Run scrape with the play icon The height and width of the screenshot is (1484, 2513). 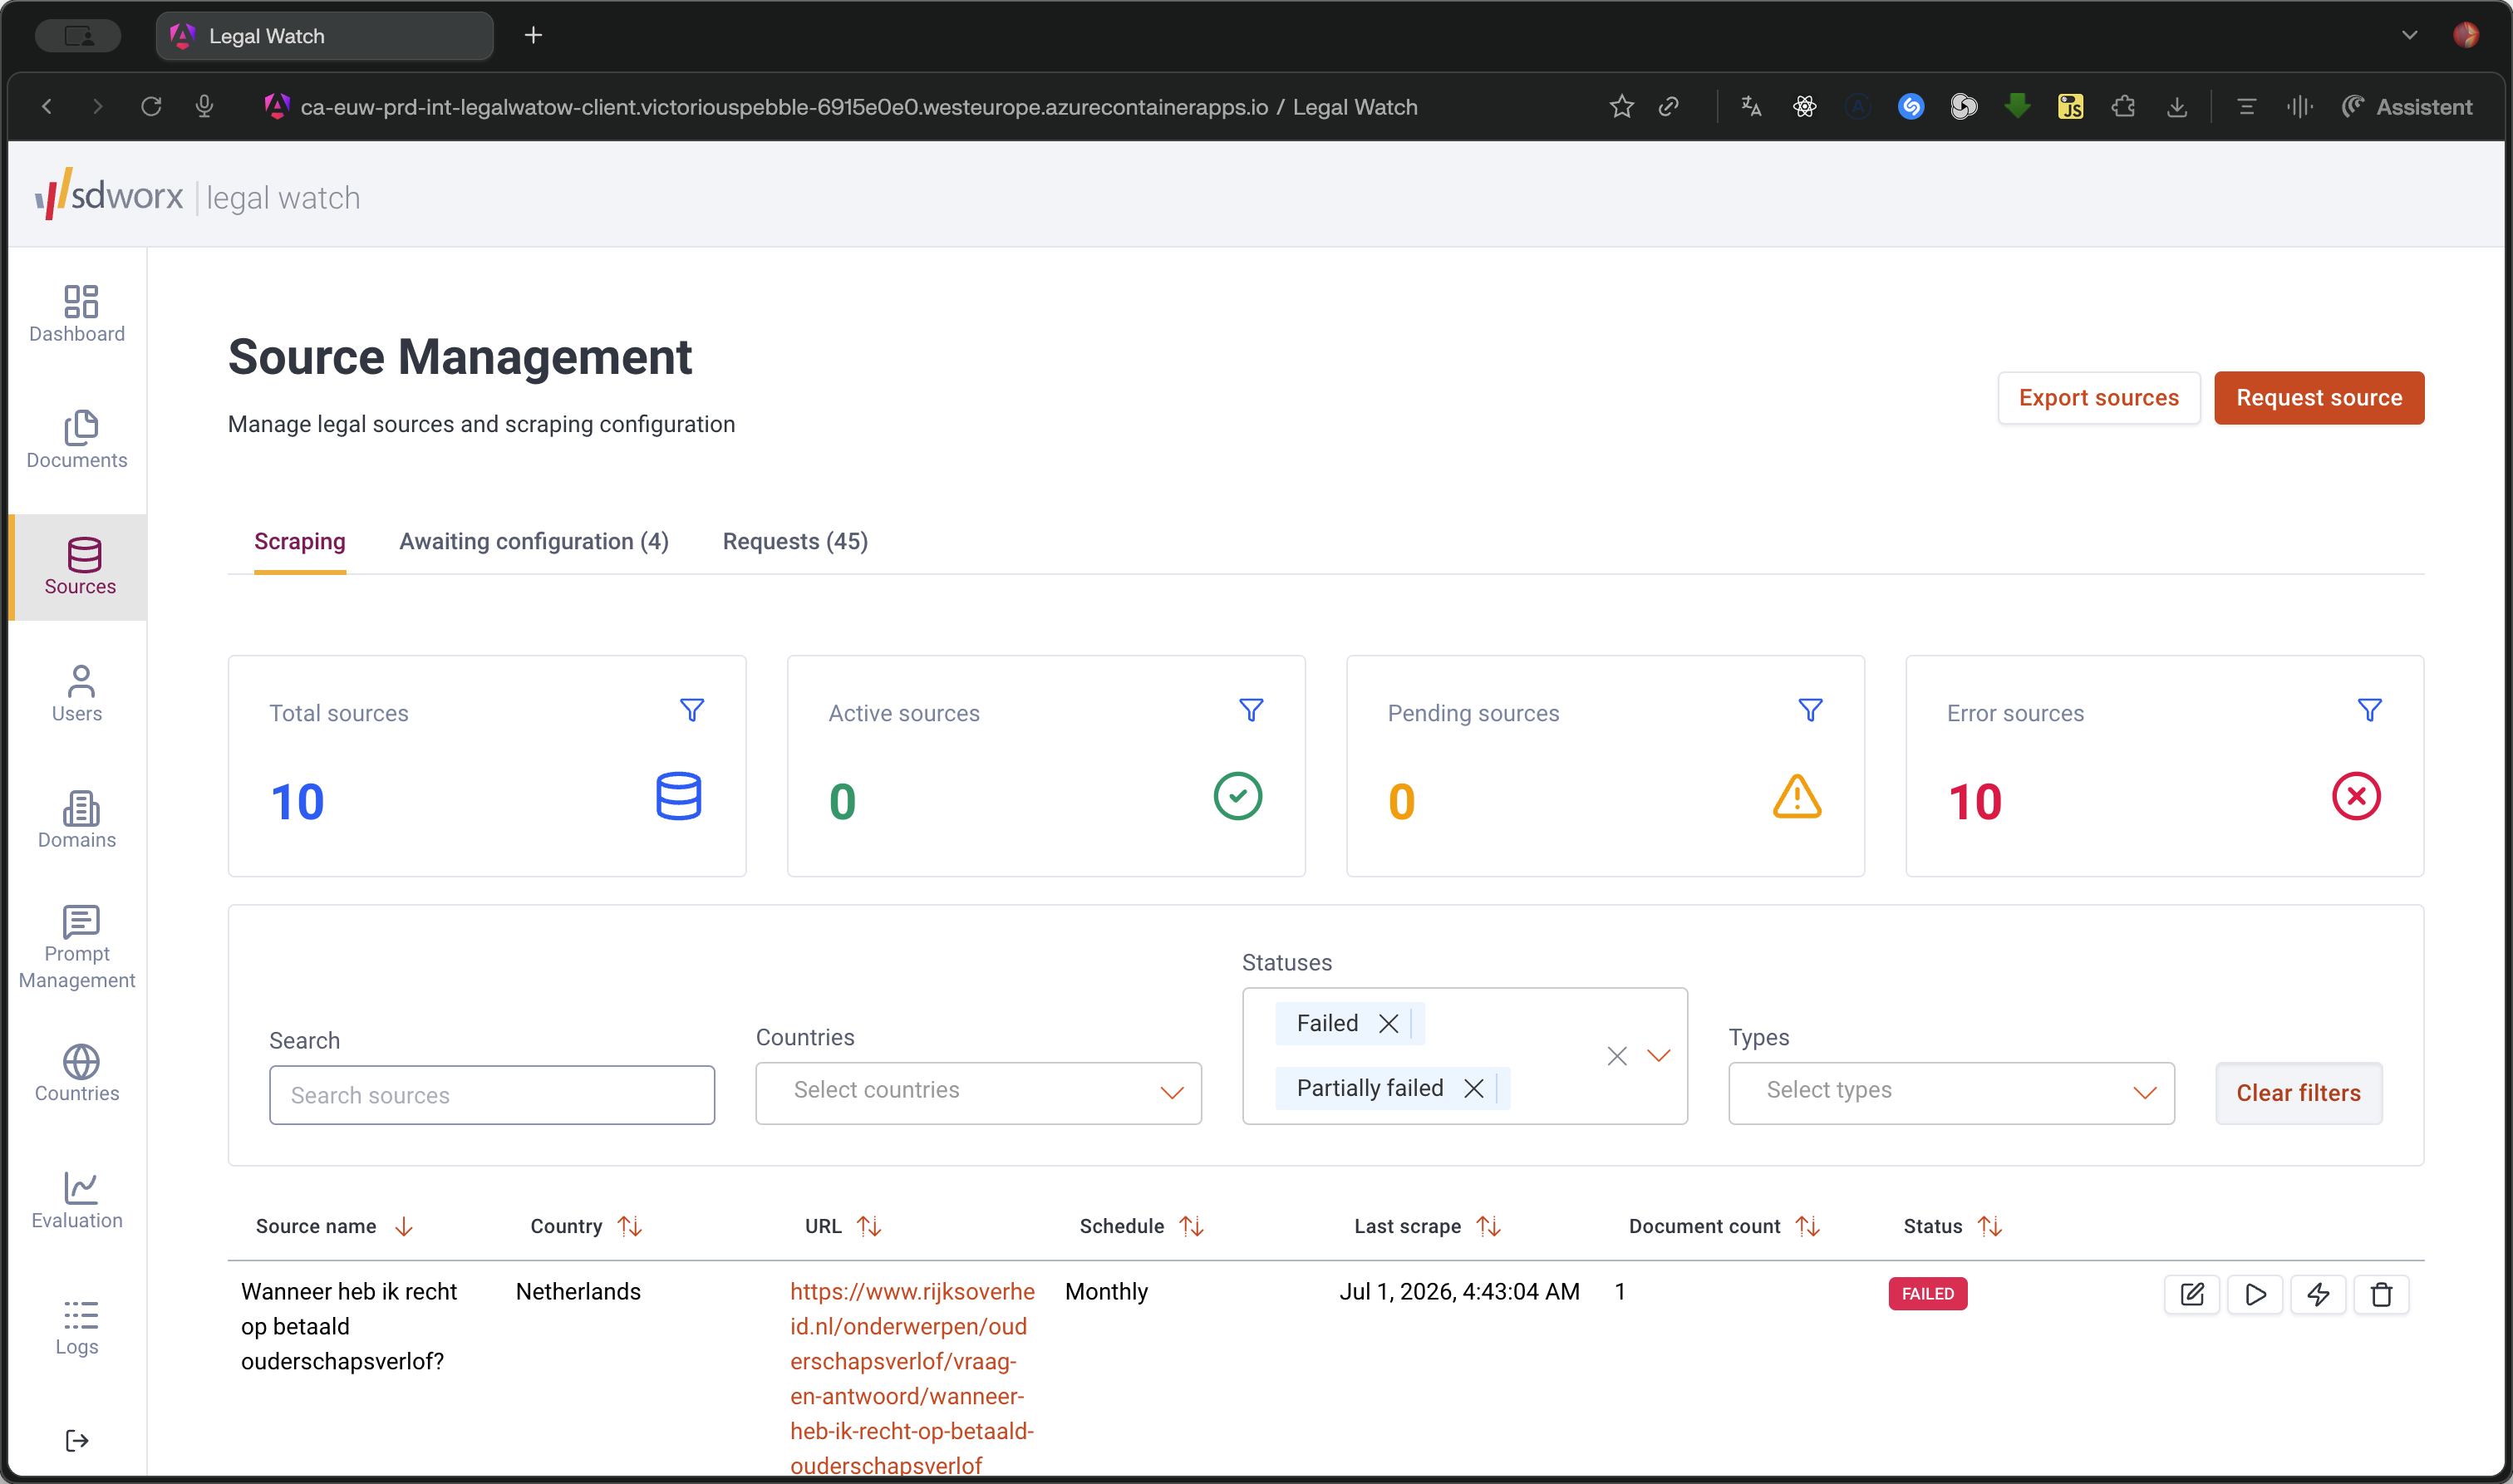2255,1294
